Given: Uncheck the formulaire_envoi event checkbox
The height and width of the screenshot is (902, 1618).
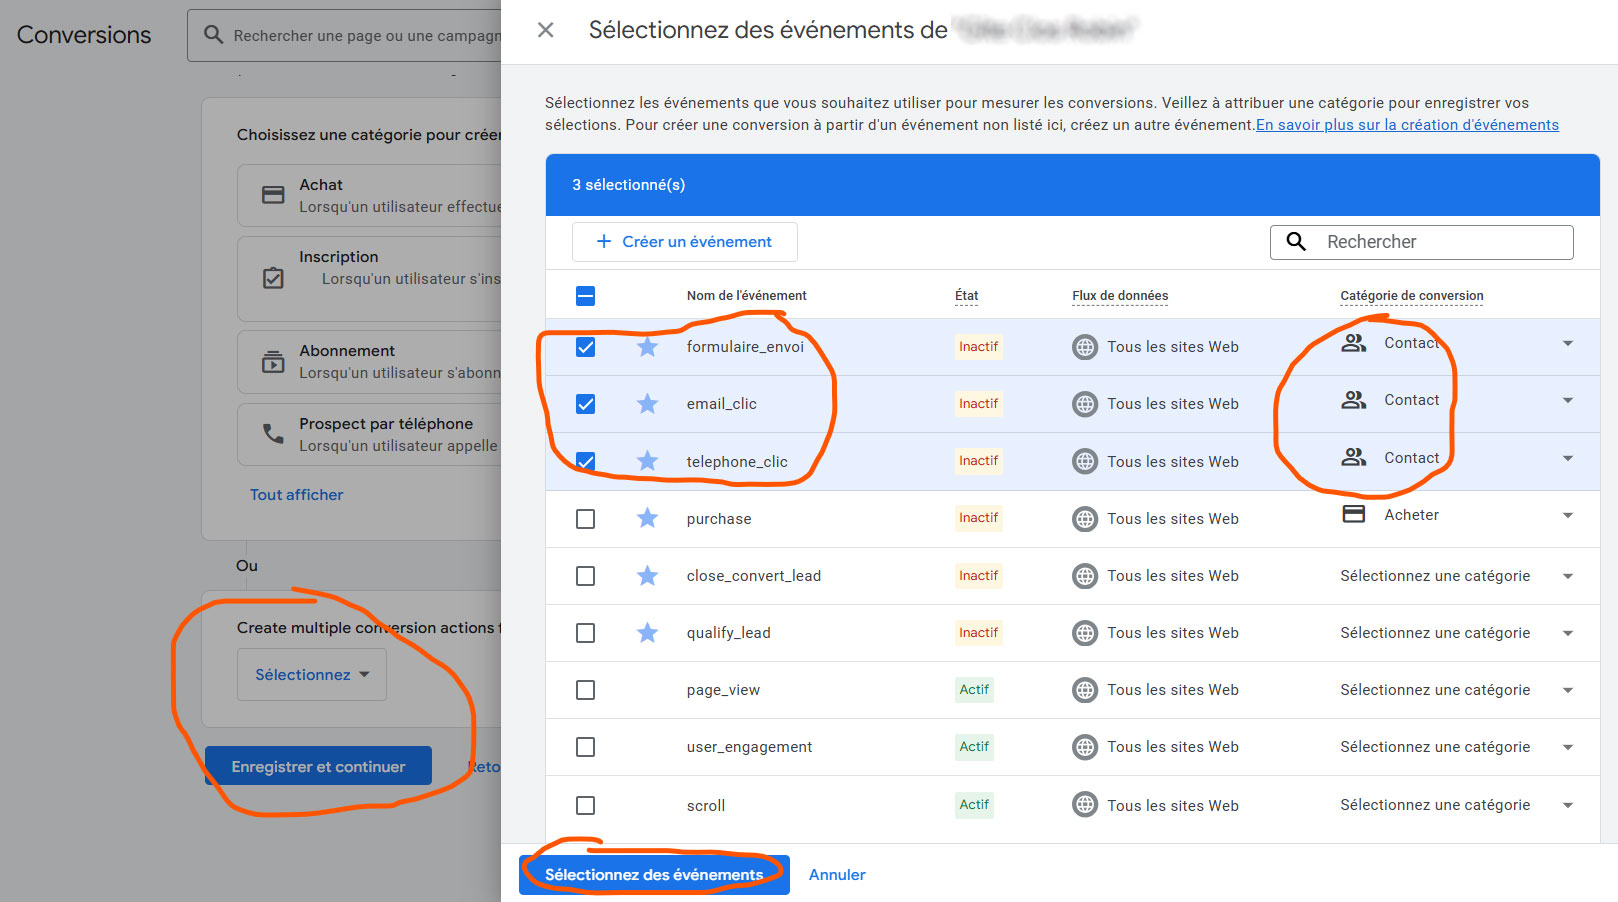Looking at the screenshot, I should coord(586,347).
